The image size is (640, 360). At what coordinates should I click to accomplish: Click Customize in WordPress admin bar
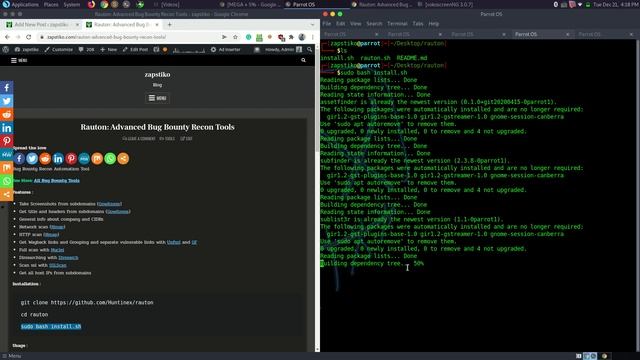[x=58, y=49]
